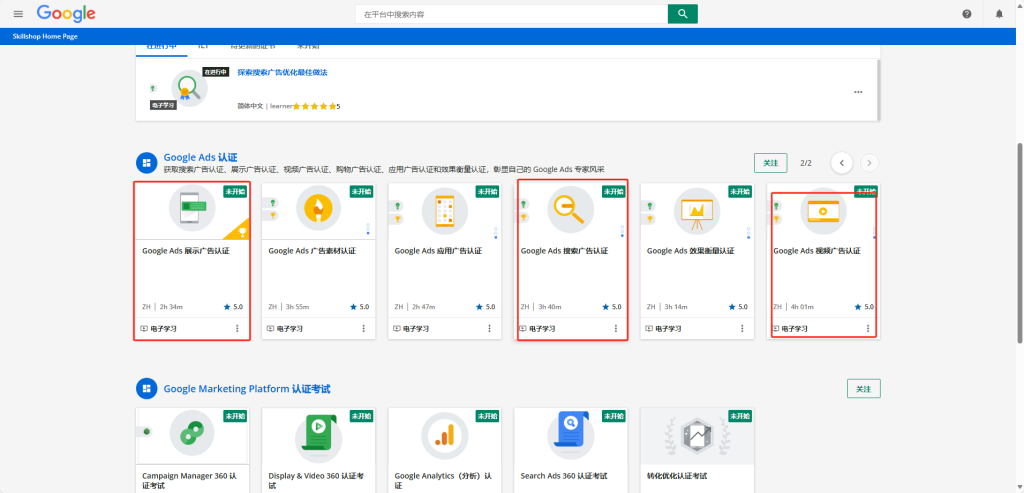The height and width of the screenshot is (493, 1024).
Task: Click the Google logo
Action: pyautogui.click(x=66, y=14)
